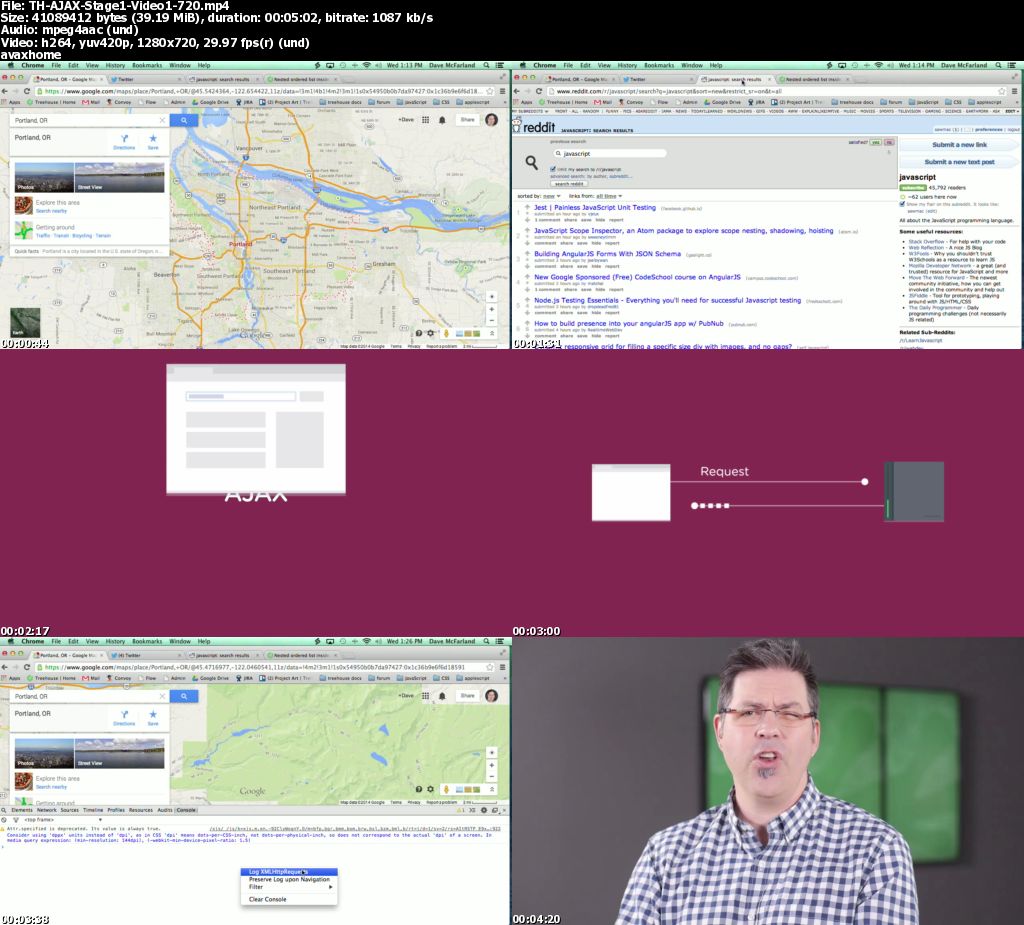Open Bookmarks menu in the 00:00:44 frame menu bar
The height and width of the screenshot is (925, 1024).
click(147, 65)
